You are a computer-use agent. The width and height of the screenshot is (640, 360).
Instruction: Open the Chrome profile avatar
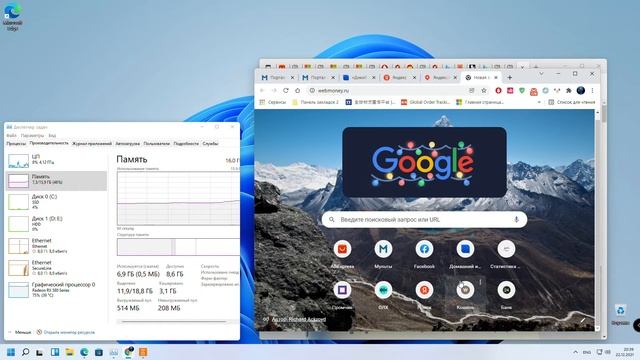point(580,91)
